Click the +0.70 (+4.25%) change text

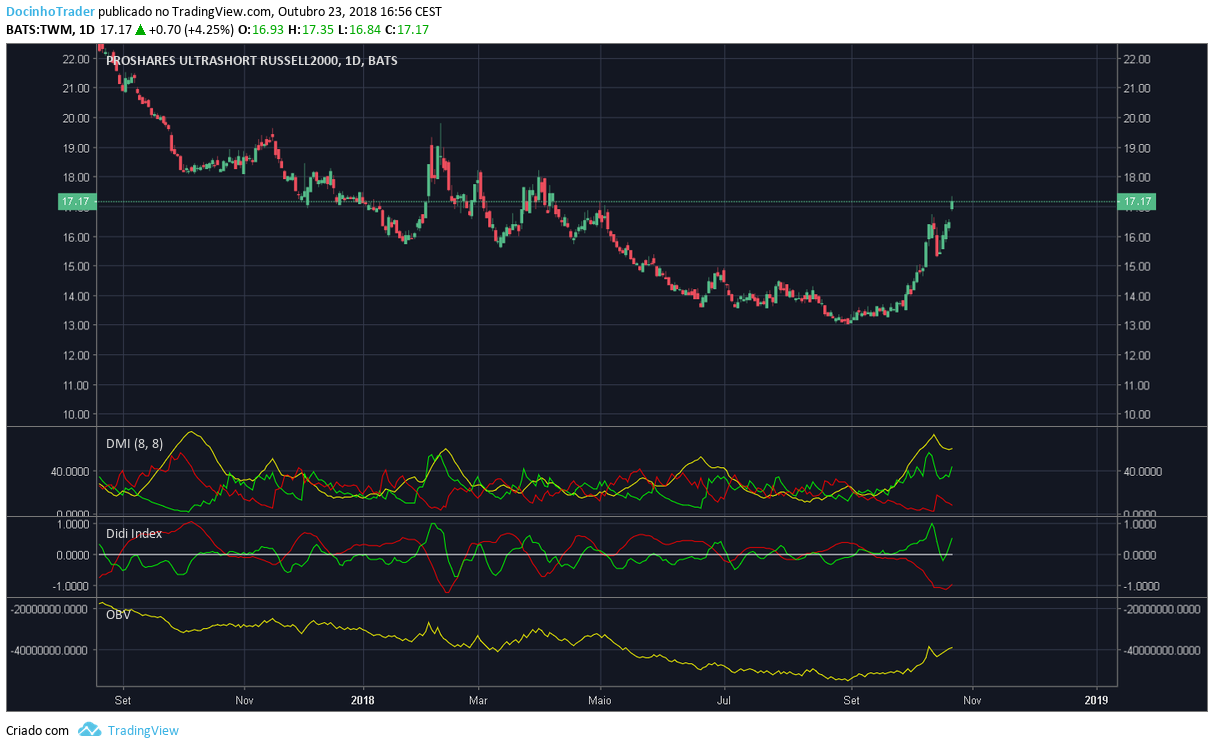192,30
